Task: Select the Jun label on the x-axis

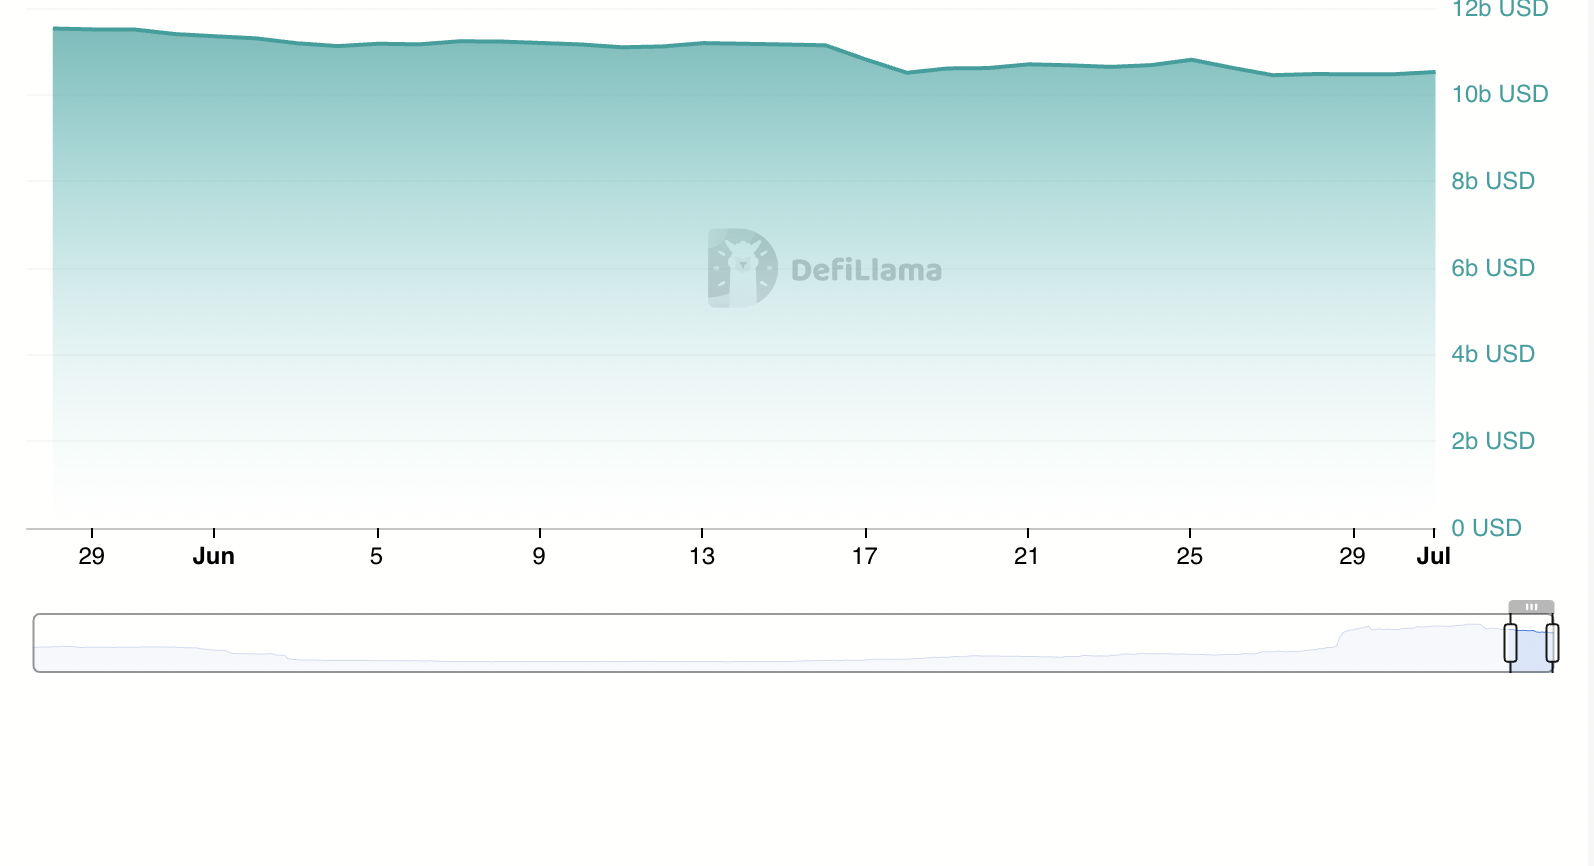Action: click(215, 555)
